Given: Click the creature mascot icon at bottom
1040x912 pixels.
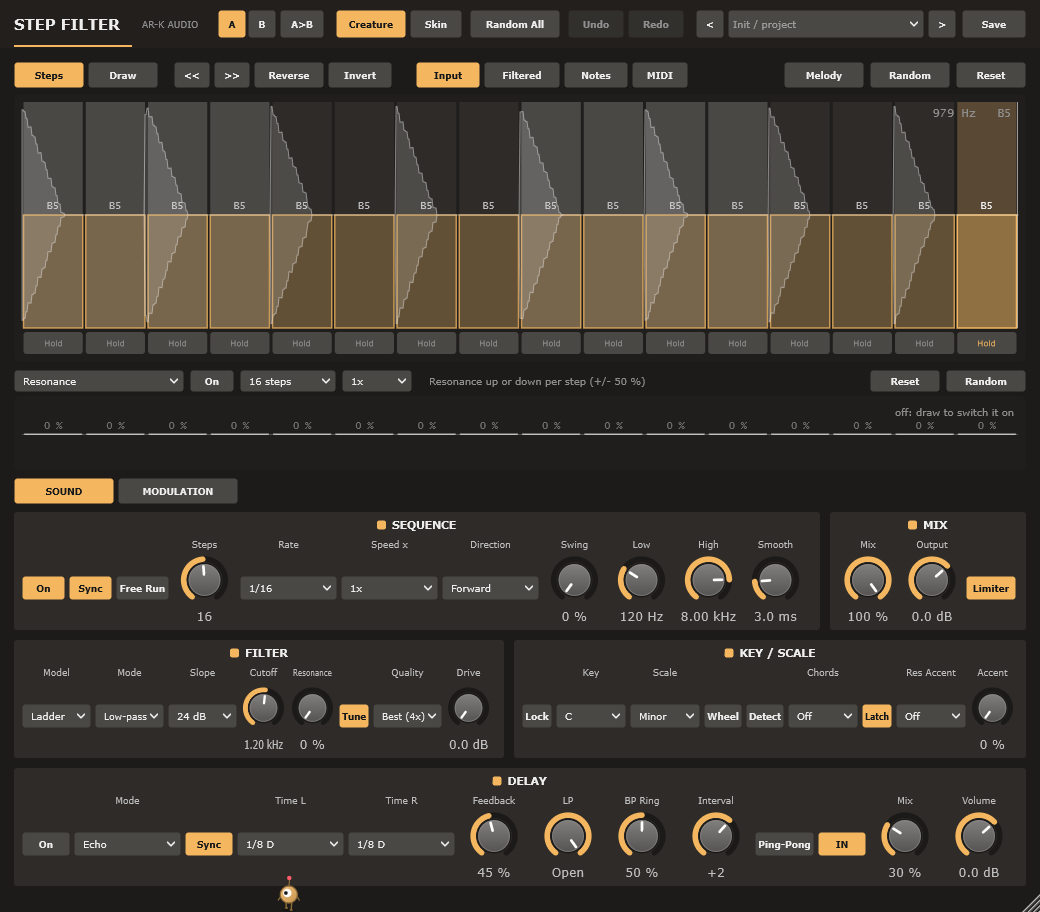Looking at the screenshot, I should (289, 893).
